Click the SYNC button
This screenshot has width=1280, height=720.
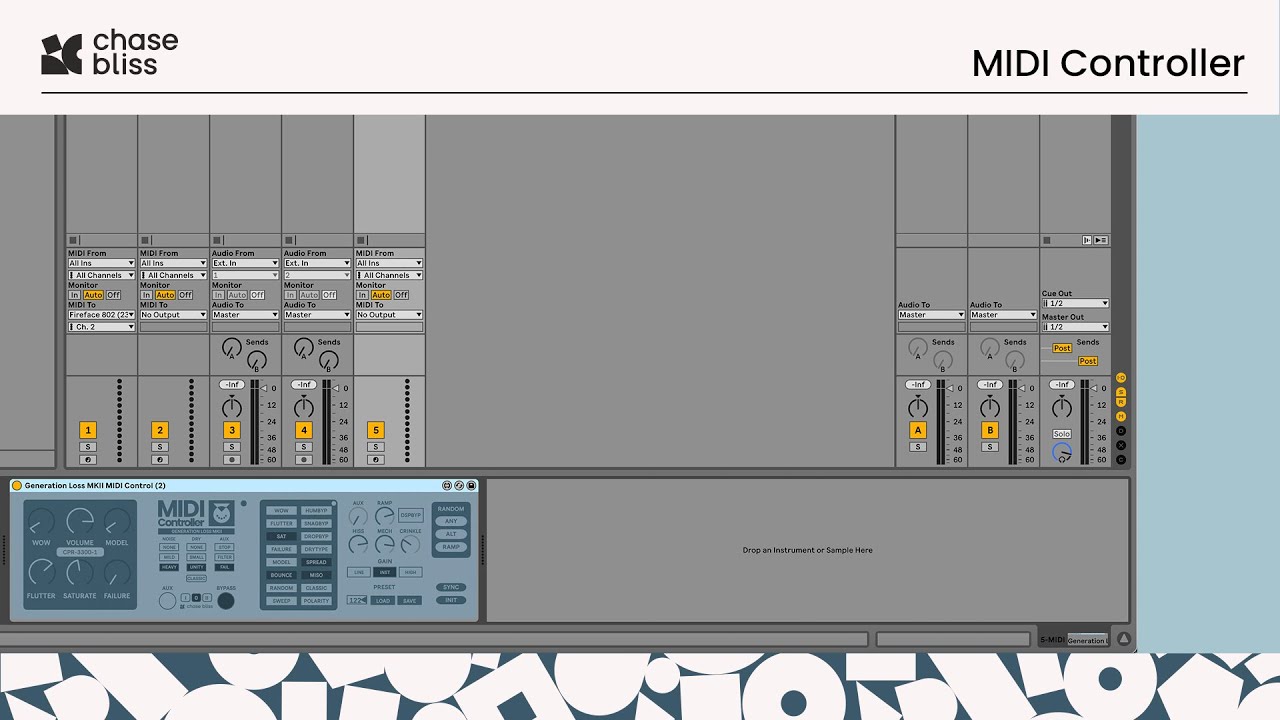point(451,587)
